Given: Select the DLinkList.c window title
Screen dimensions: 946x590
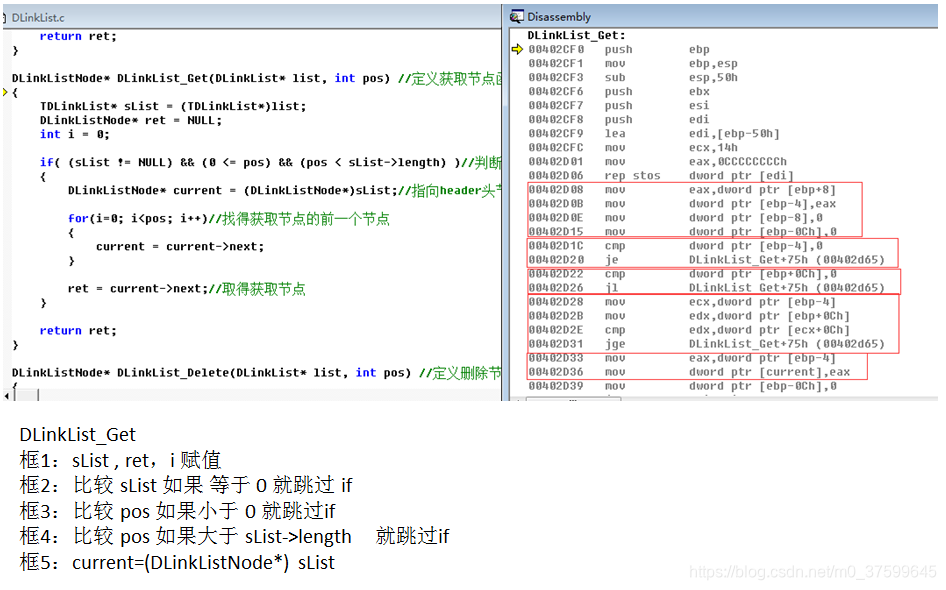Looking at the screenshot, I should tap(38, 17).
